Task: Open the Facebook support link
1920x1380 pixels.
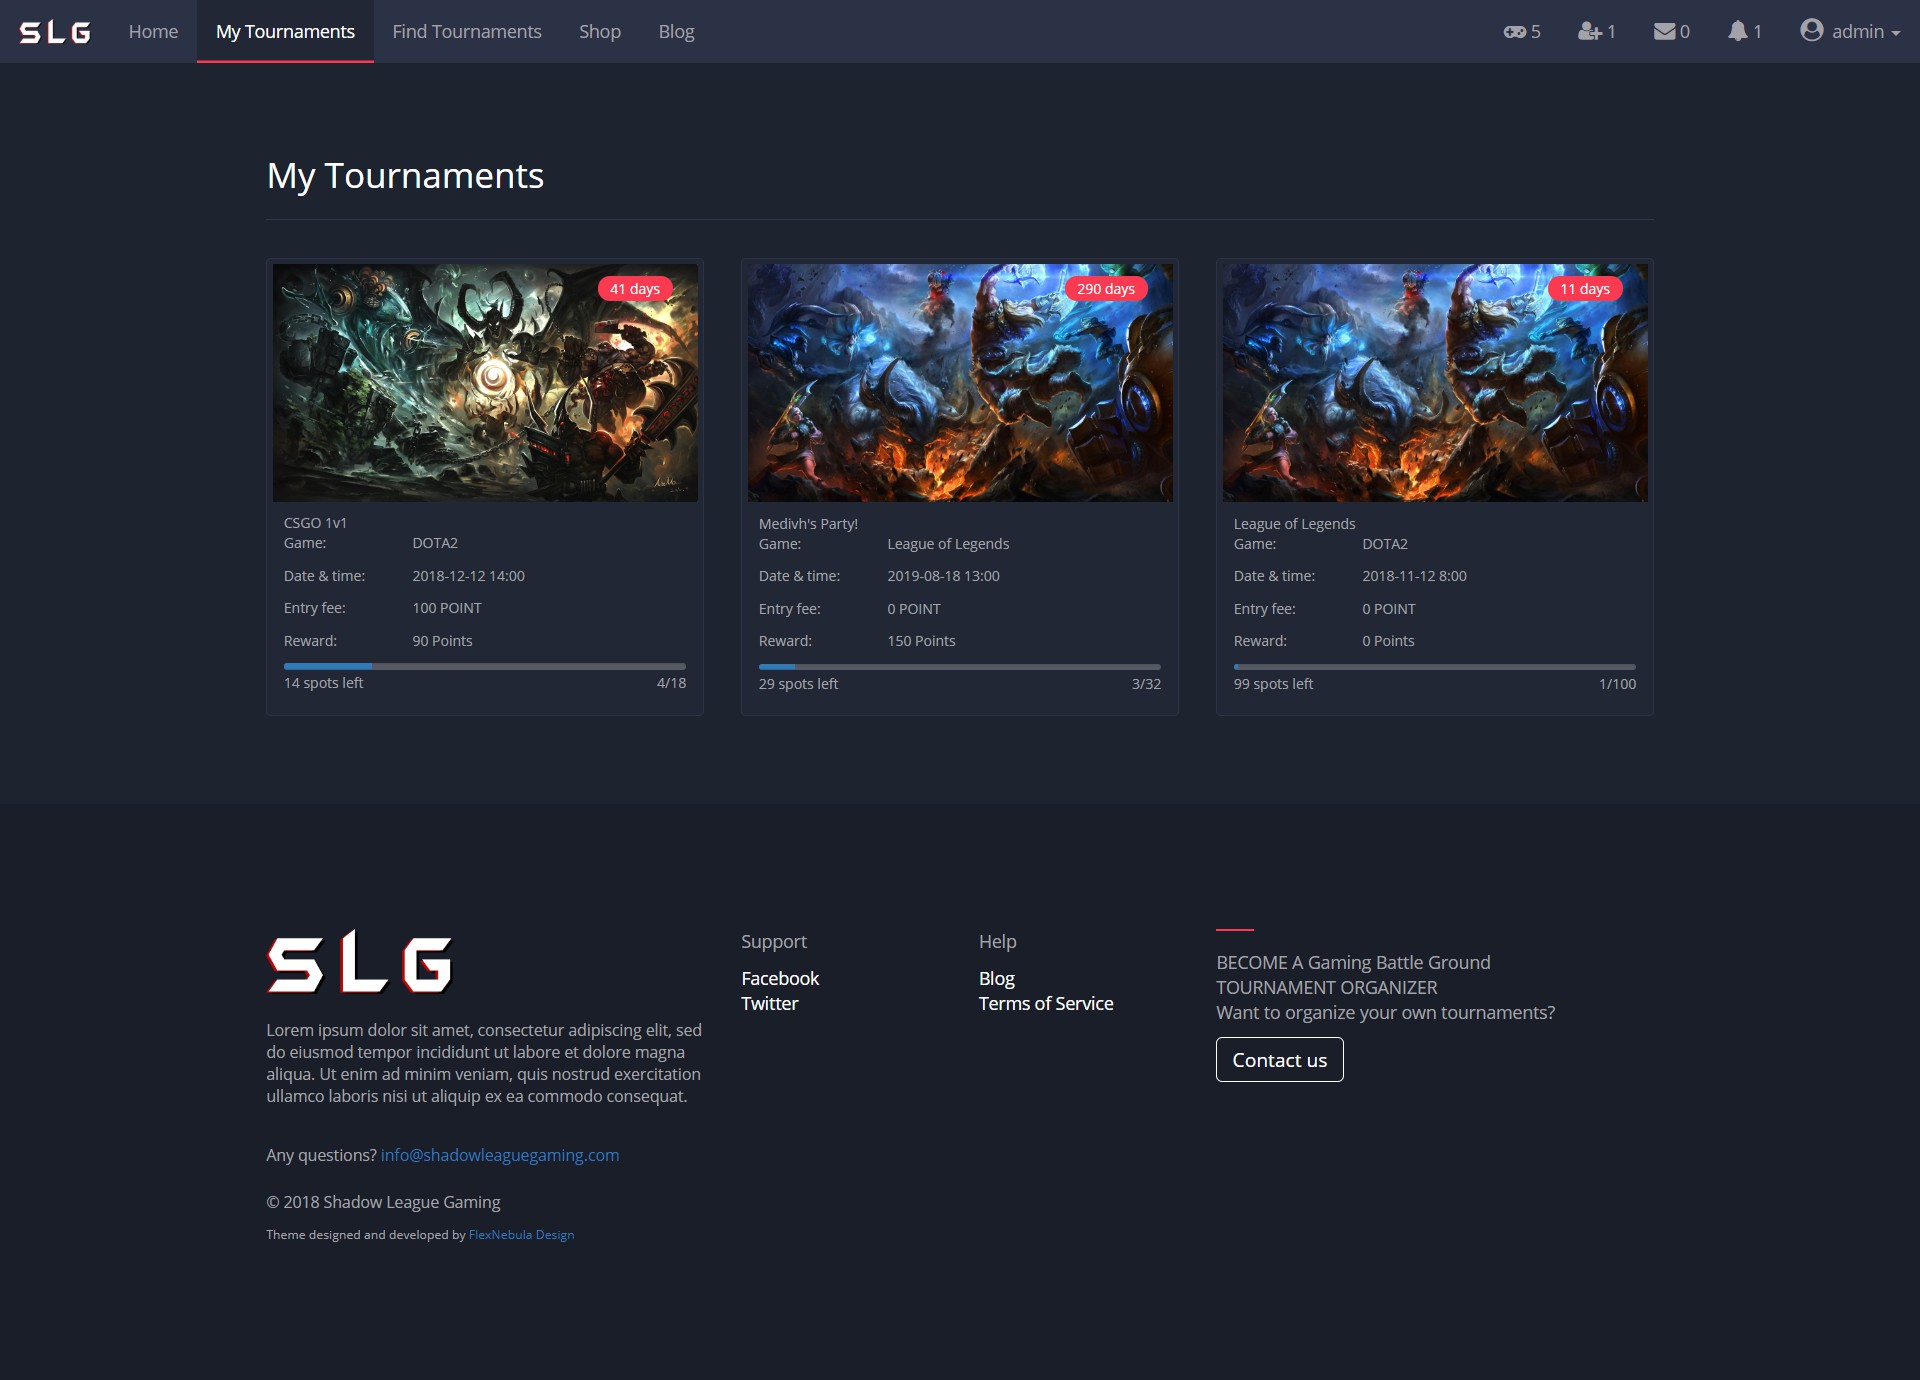Action: click(779, 978)
